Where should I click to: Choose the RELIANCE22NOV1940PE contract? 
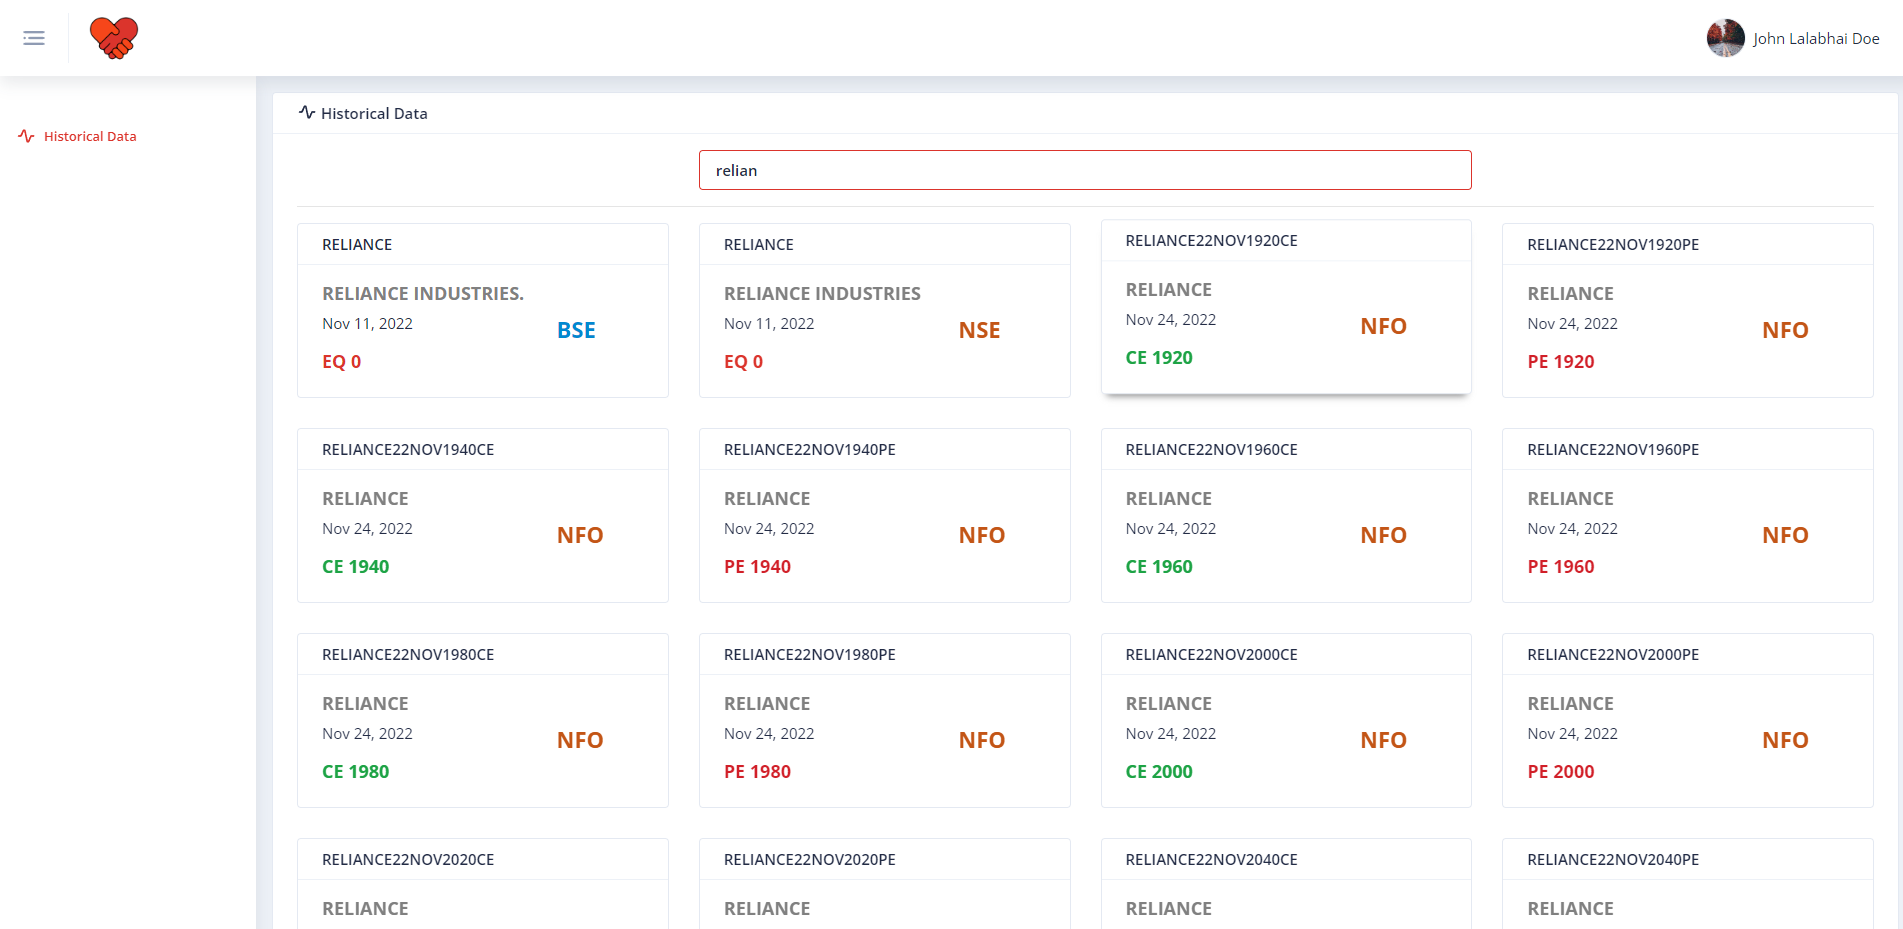(x=885, y=515)
